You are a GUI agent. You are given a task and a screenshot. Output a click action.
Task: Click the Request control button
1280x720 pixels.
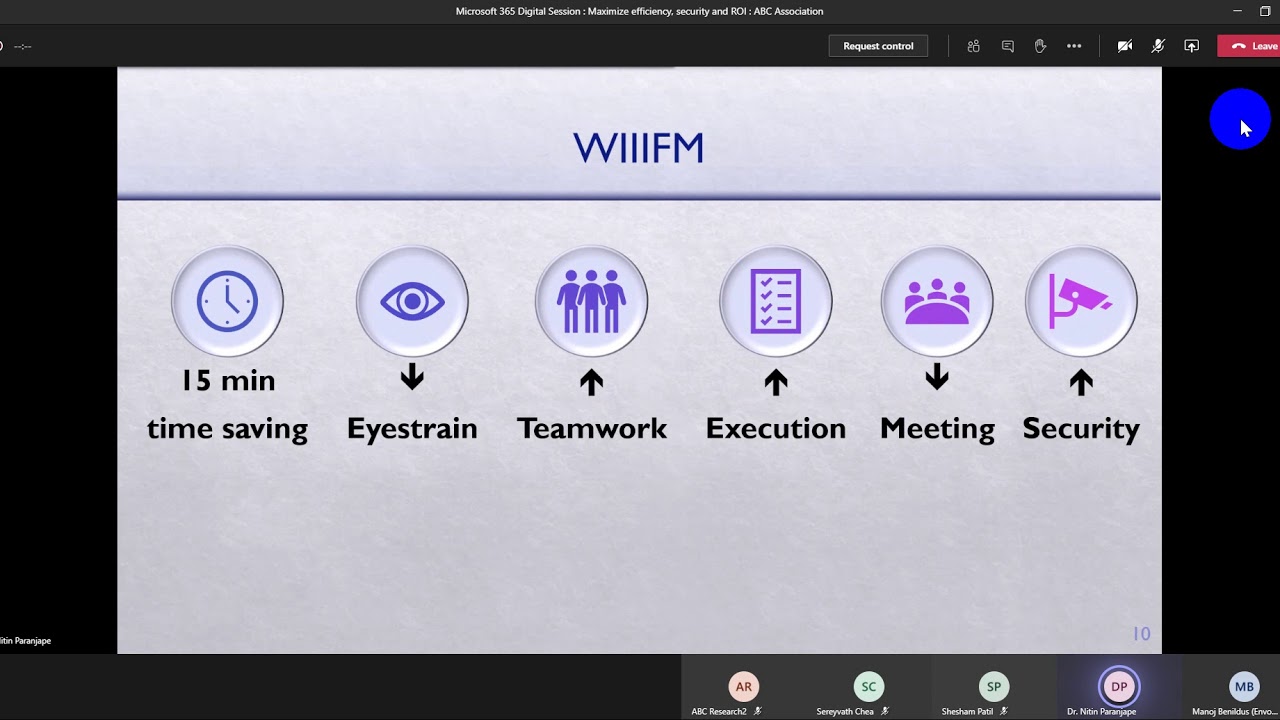tap(878, 46)
